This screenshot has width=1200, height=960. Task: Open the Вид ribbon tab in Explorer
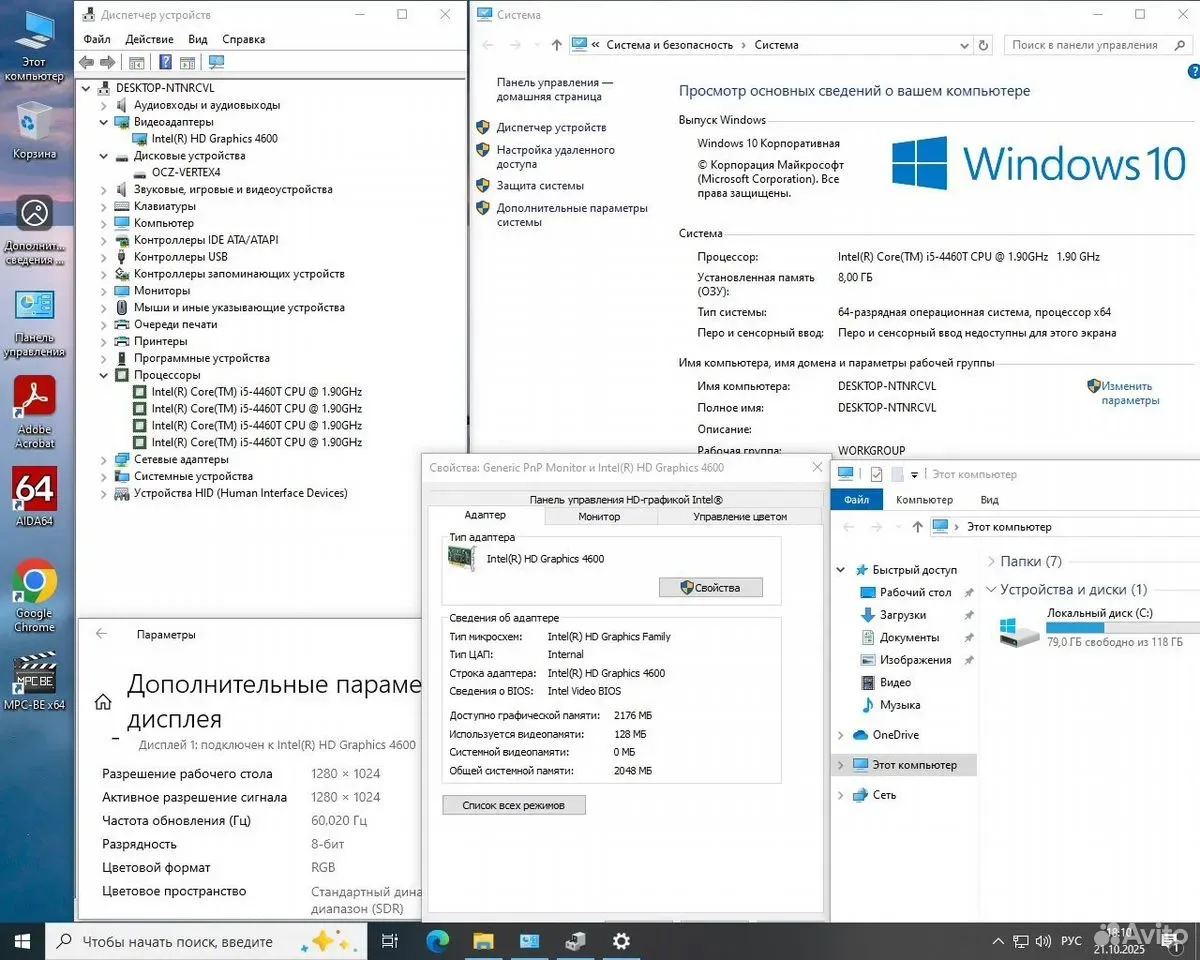[x=989, y=499]
